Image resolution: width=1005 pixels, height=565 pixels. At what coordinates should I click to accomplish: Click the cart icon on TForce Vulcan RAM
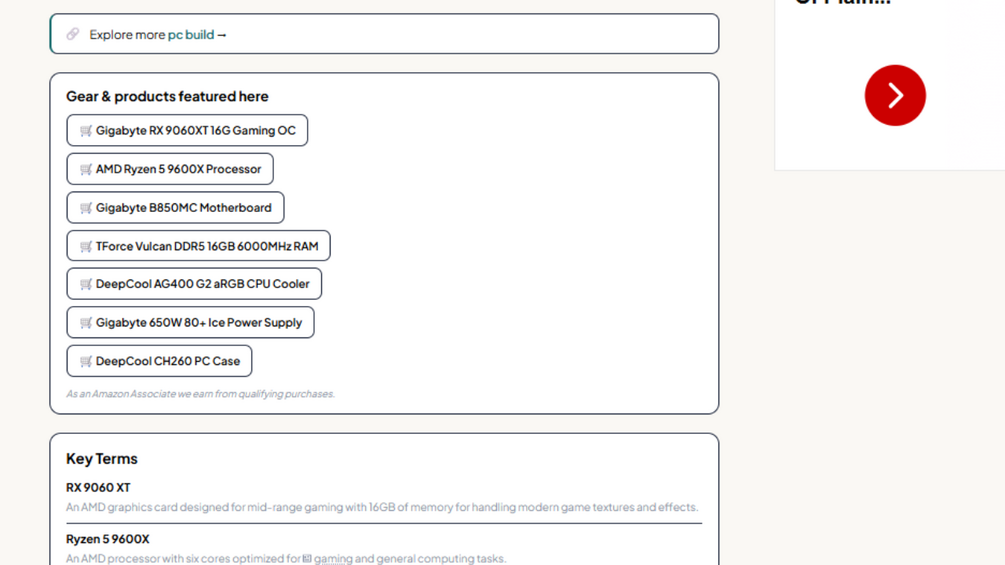point(86,246)
